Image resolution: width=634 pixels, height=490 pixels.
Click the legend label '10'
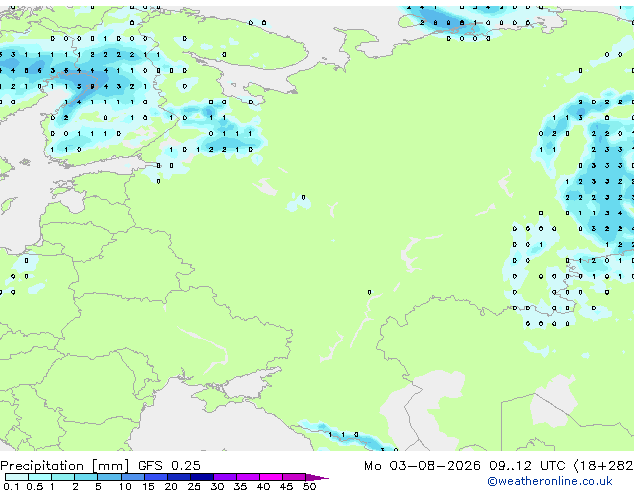point(125,486)
